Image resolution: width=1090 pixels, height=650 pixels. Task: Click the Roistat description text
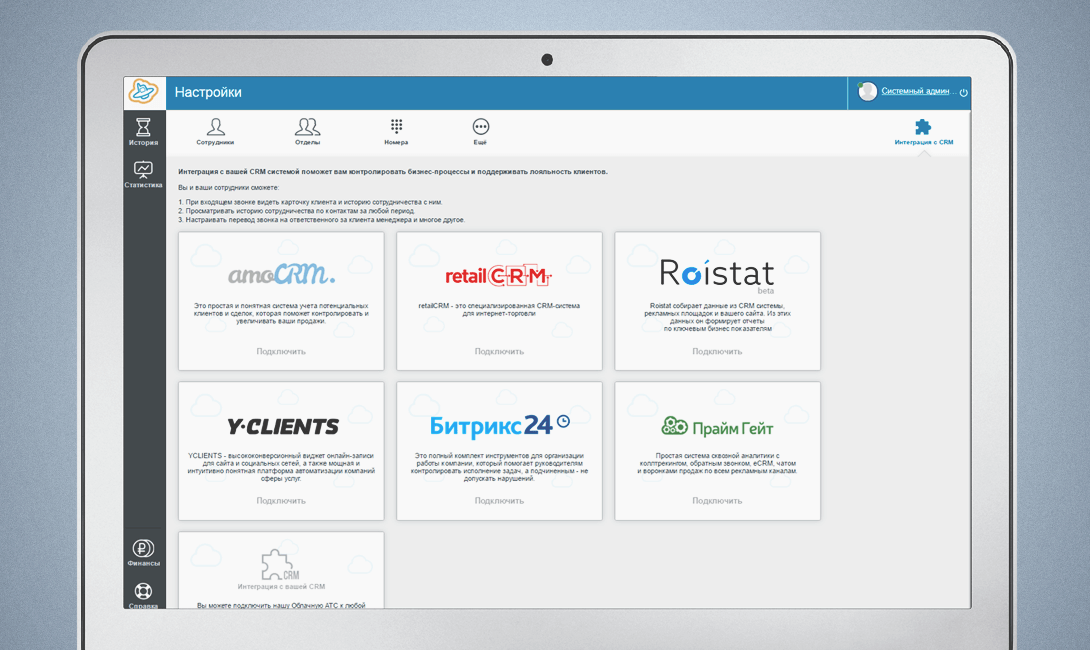(717, 317)
